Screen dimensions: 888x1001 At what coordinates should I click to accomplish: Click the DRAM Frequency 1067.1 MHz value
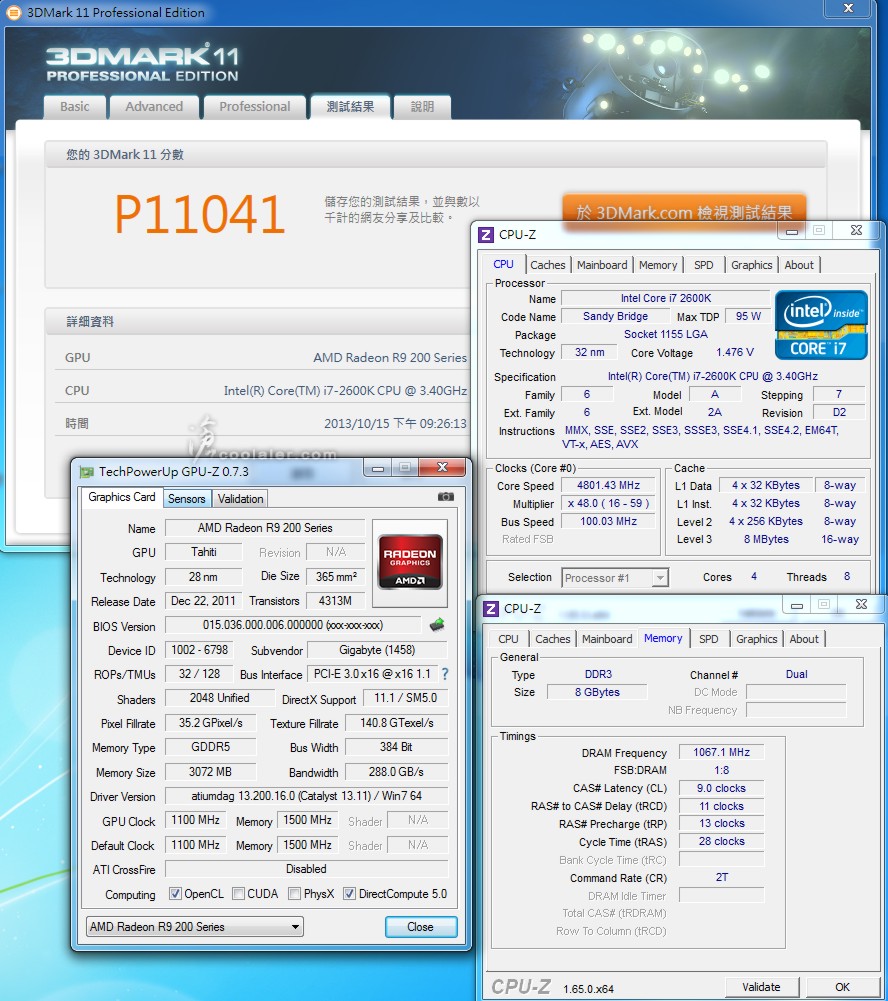tap(721, 752)
